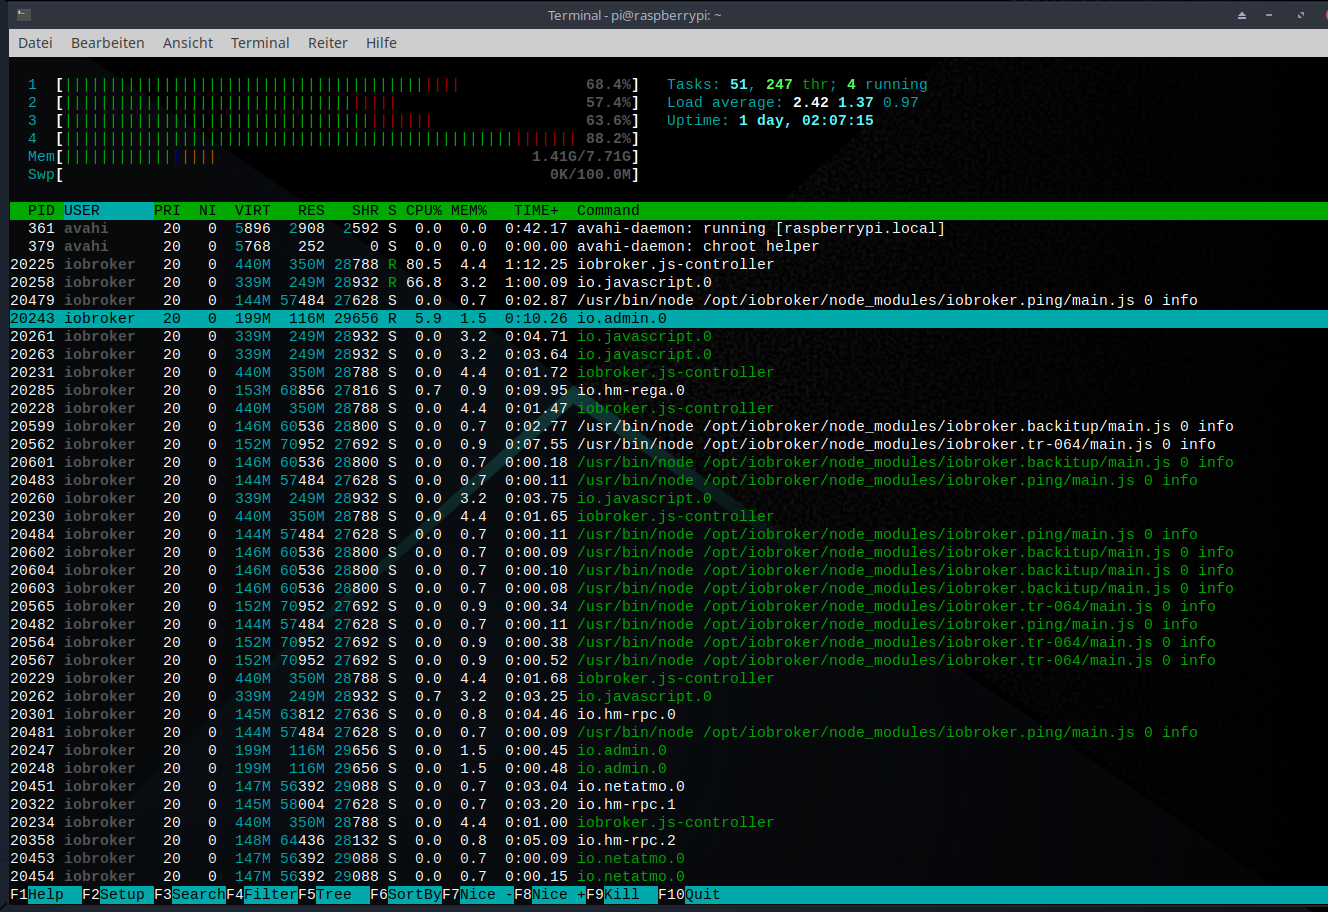Select the io.hm-rega.0 process row
The height and width of the screenshot is (912, 1328).
pos(630,390)
